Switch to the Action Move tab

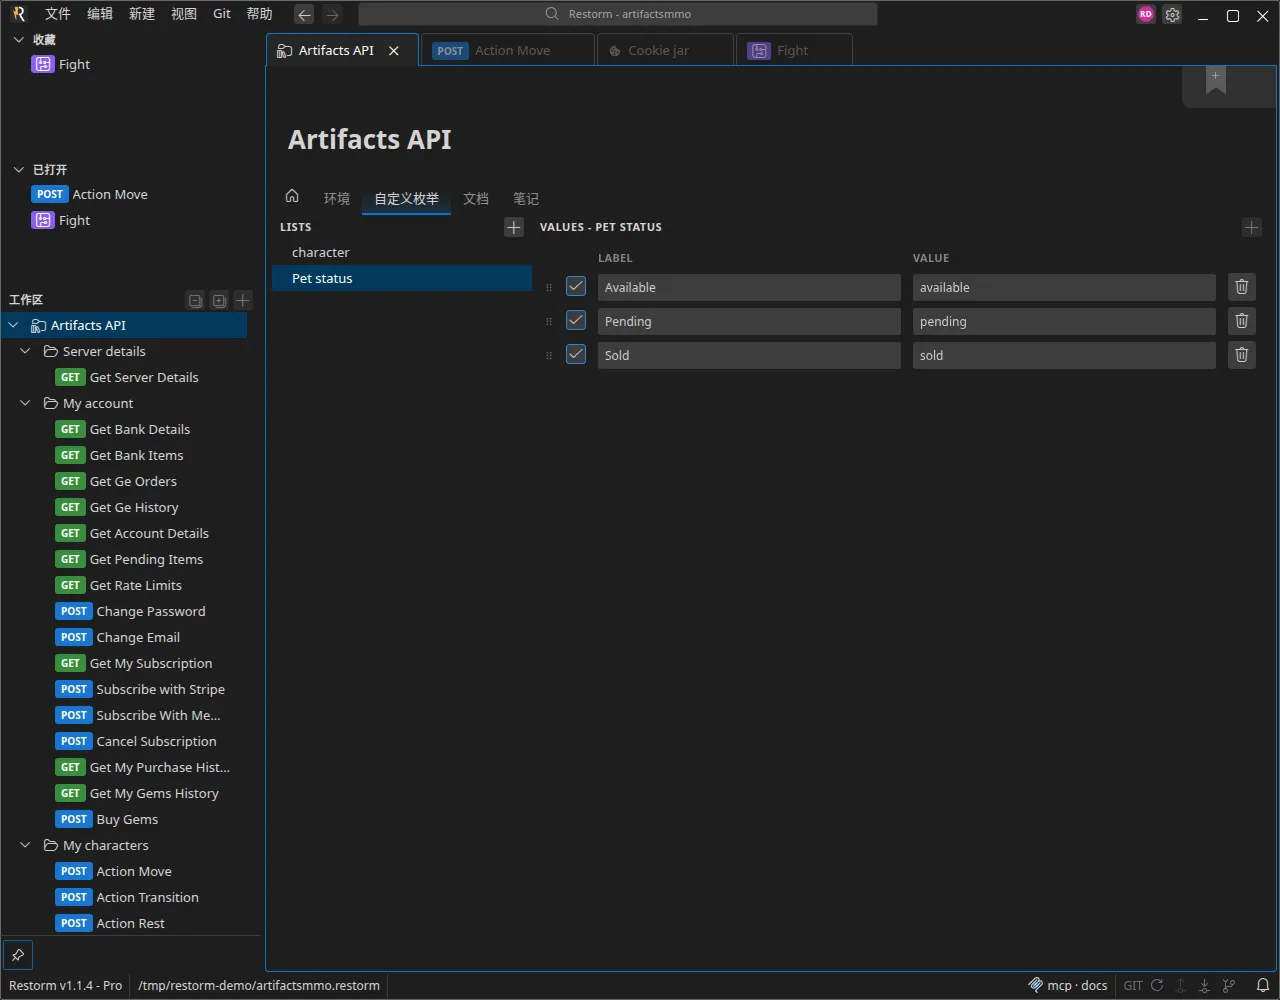(x=509, y=51)
